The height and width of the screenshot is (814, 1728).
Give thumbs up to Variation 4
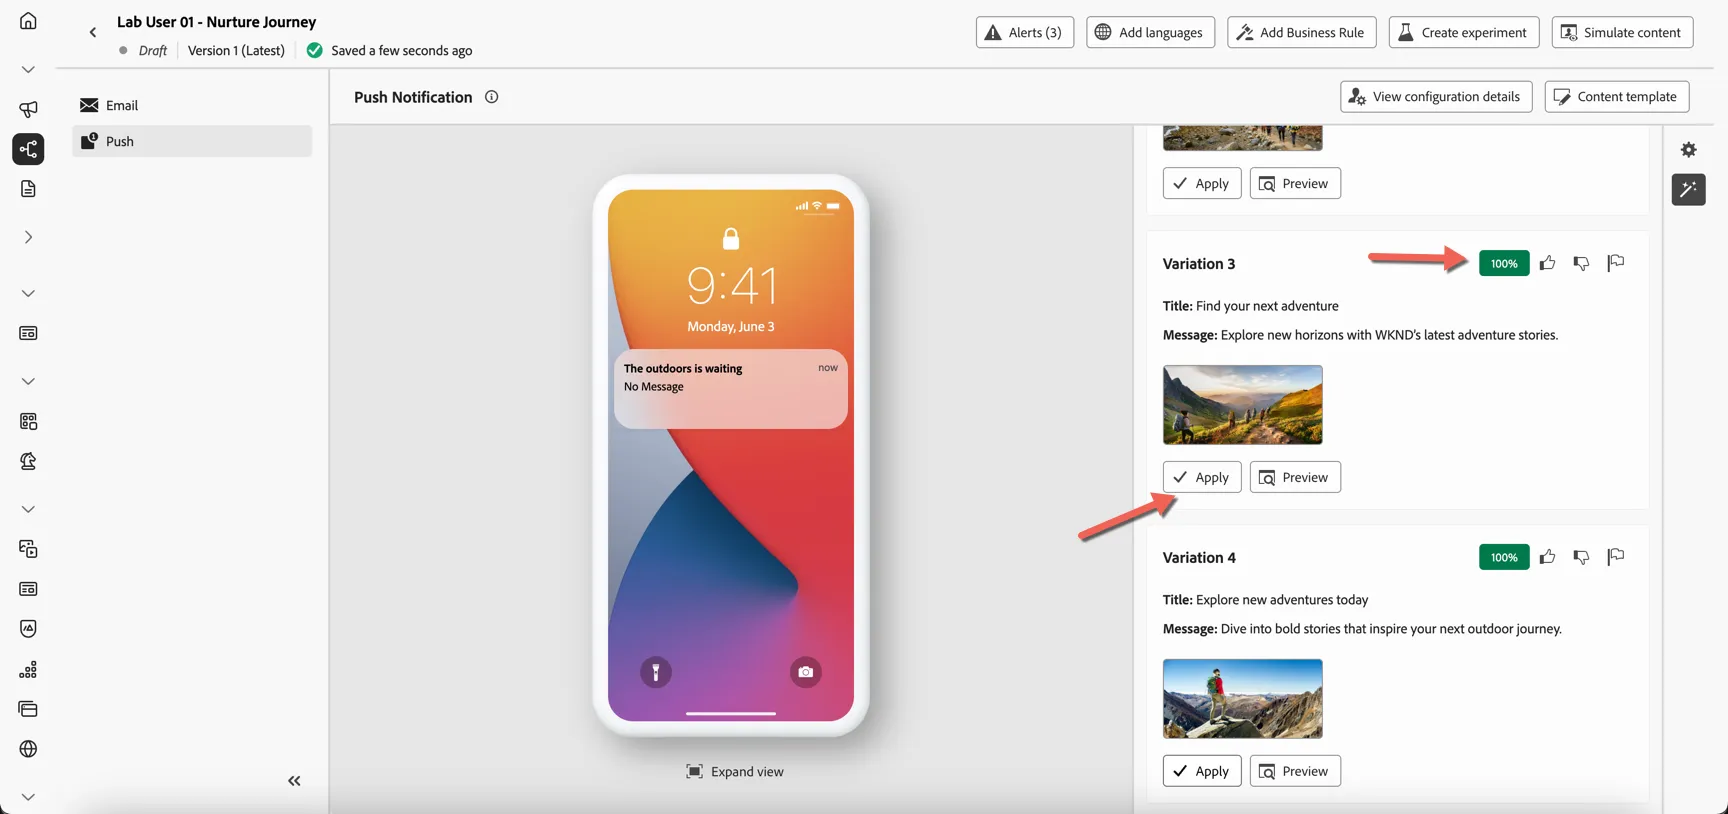1547,557
